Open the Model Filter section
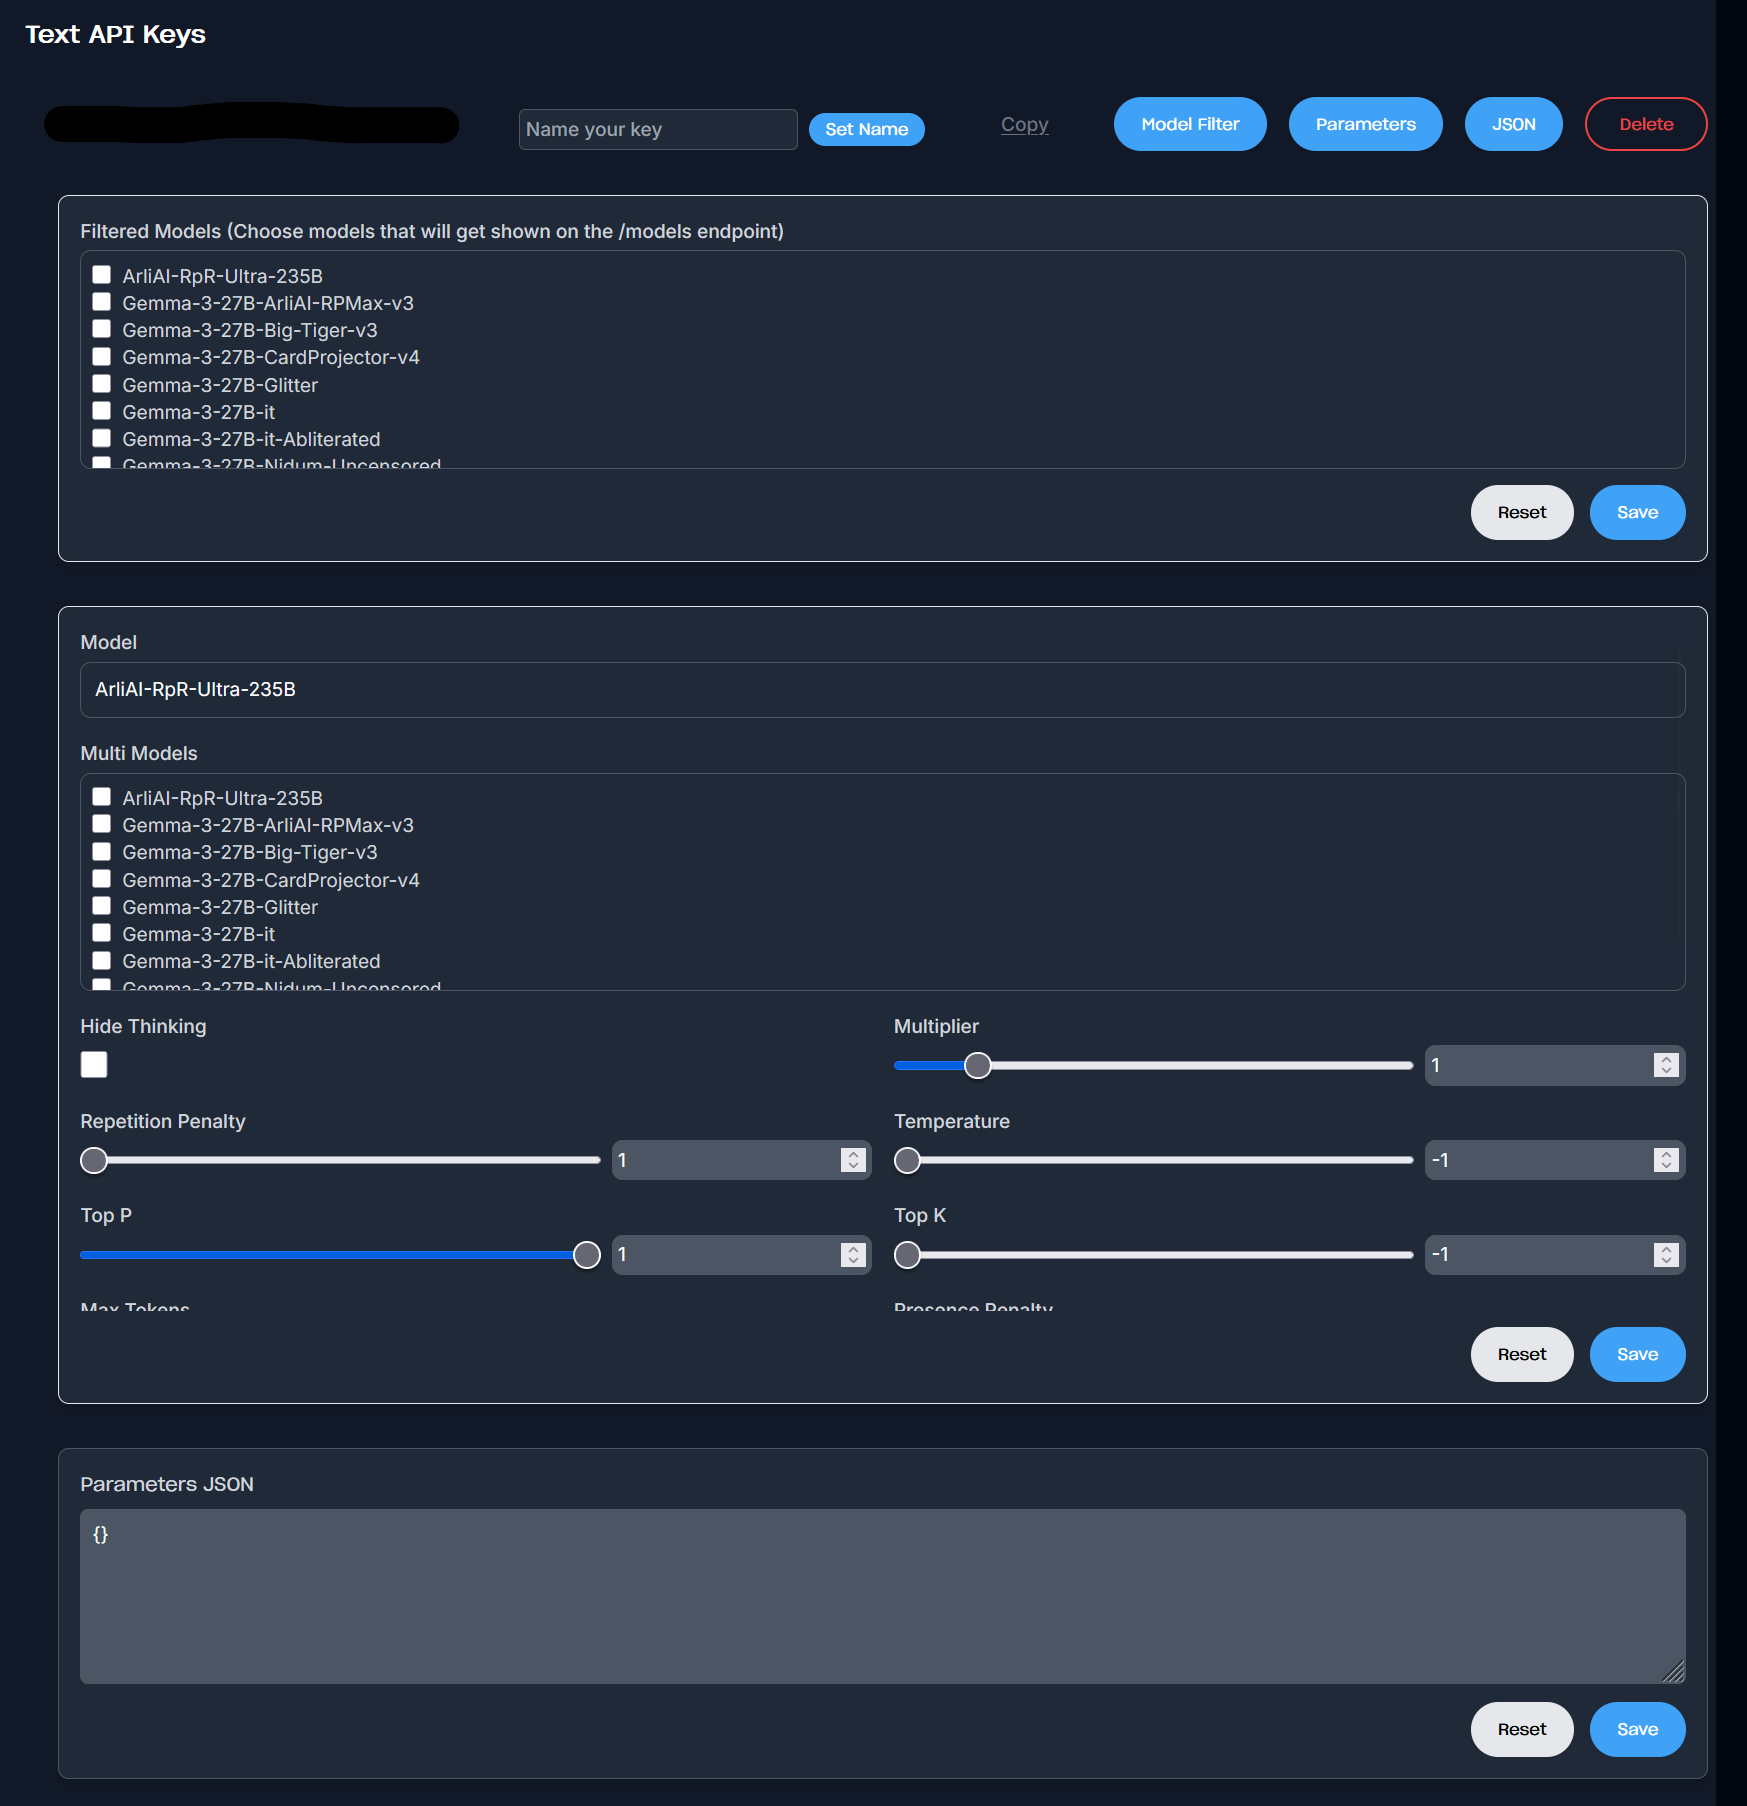 point(1190,124)
